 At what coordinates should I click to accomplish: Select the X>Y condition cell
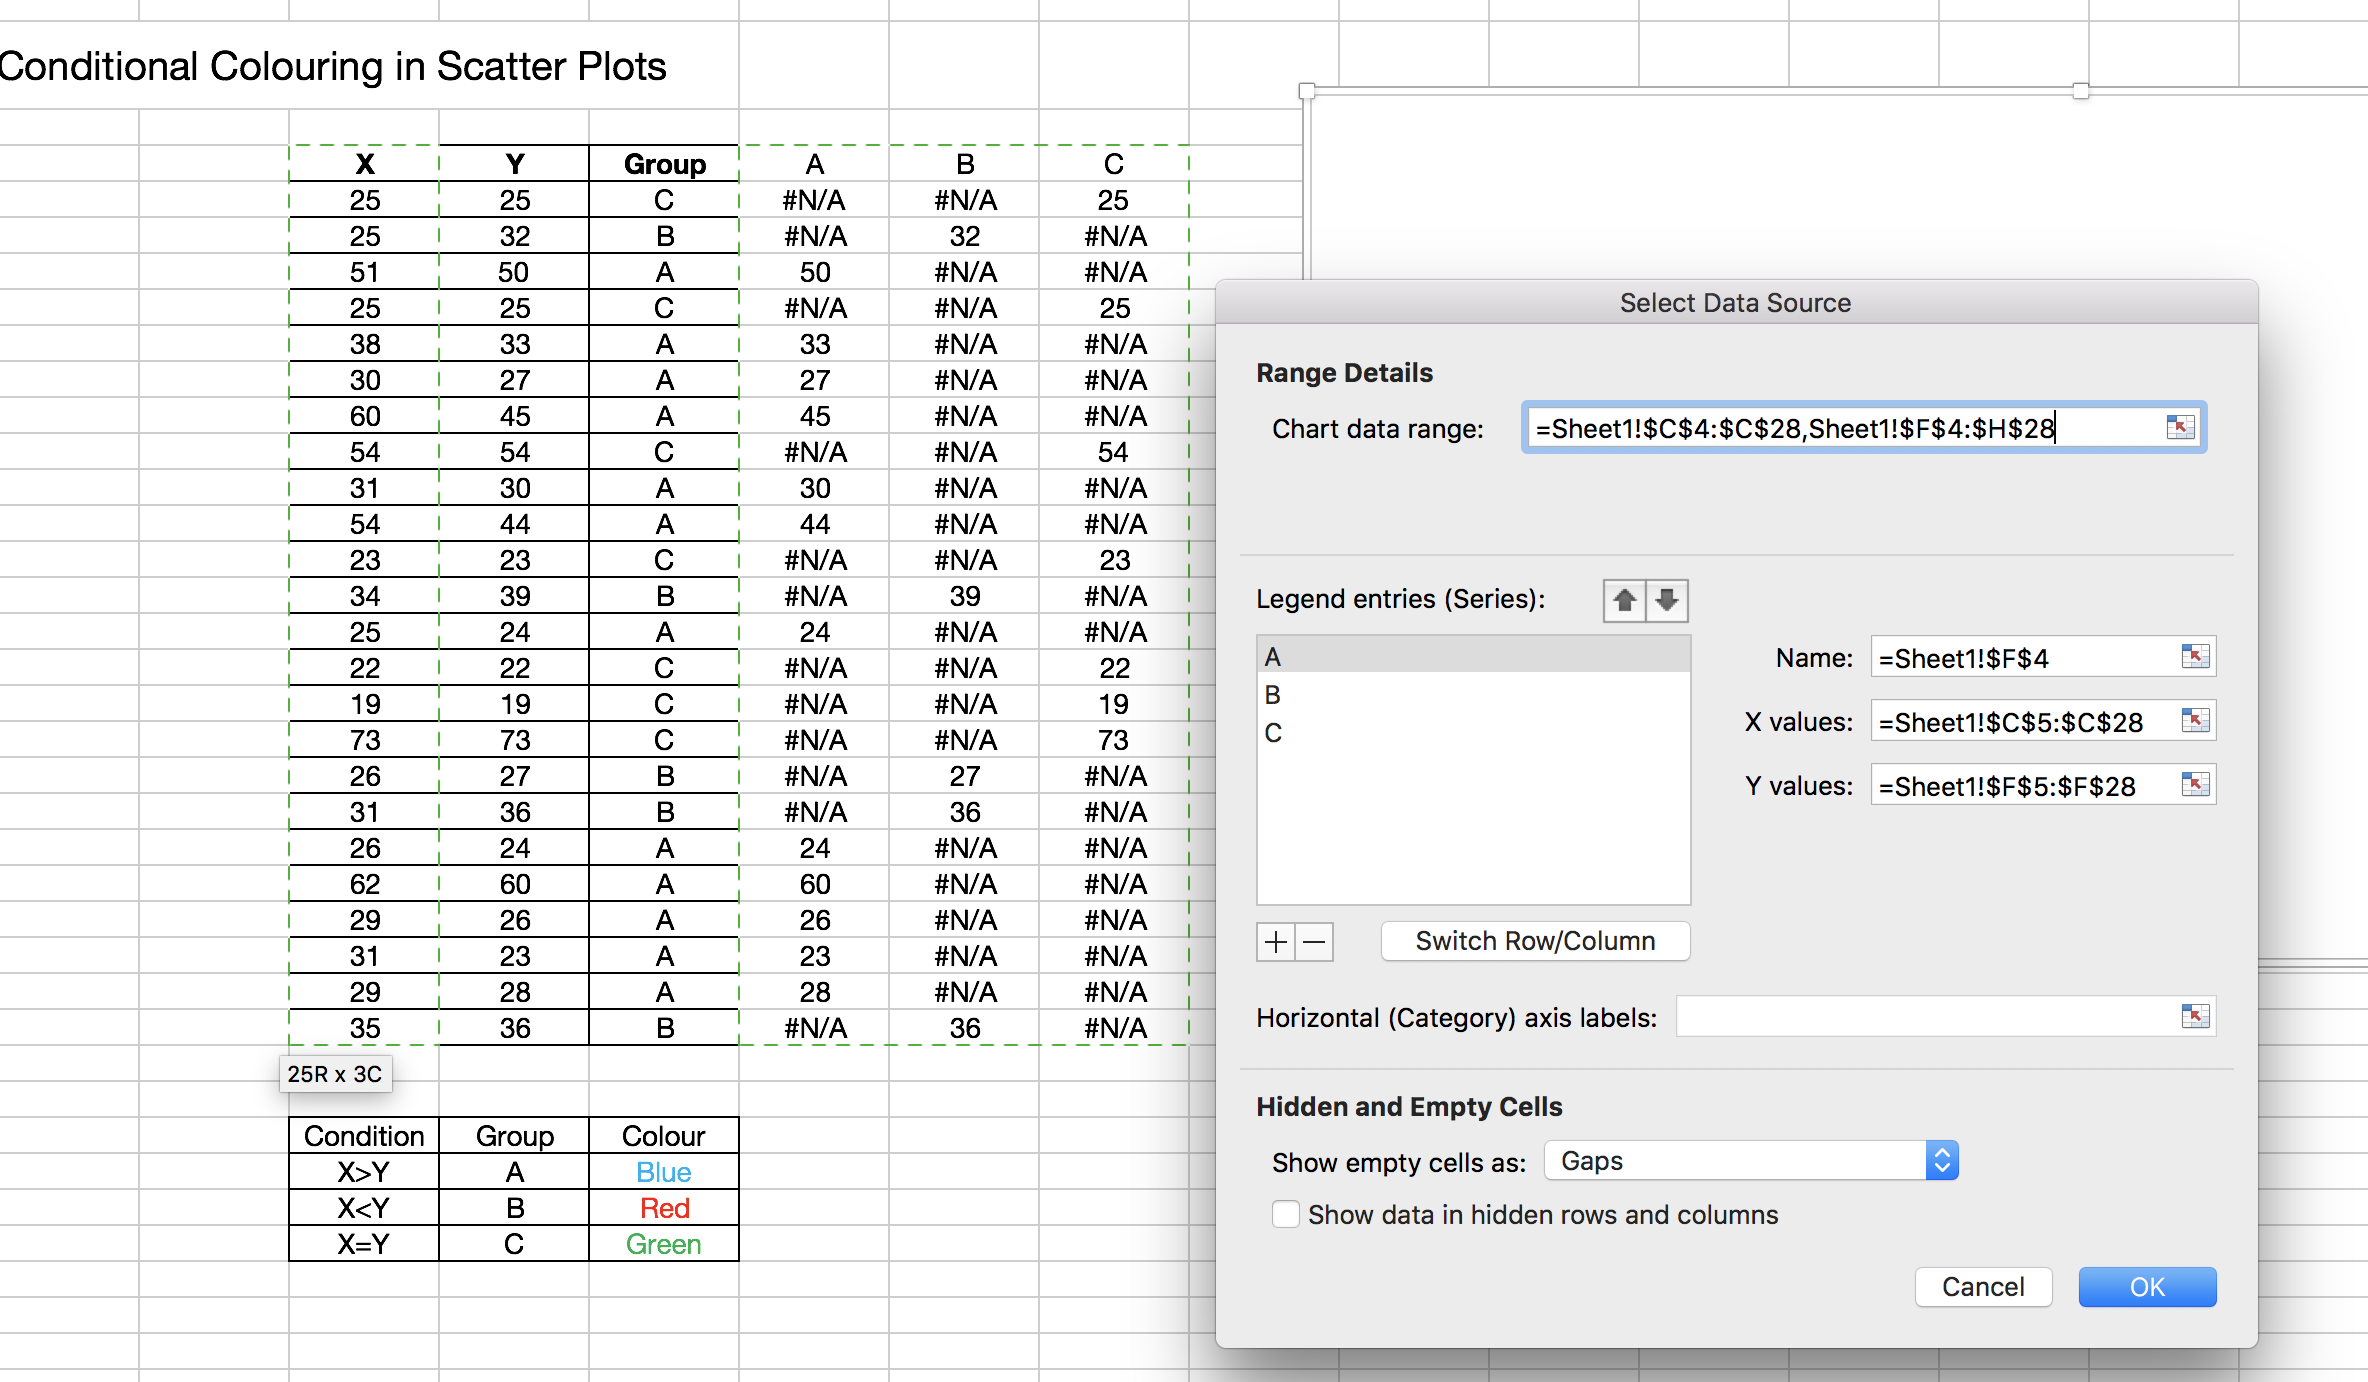click(x=364, y=1172)
